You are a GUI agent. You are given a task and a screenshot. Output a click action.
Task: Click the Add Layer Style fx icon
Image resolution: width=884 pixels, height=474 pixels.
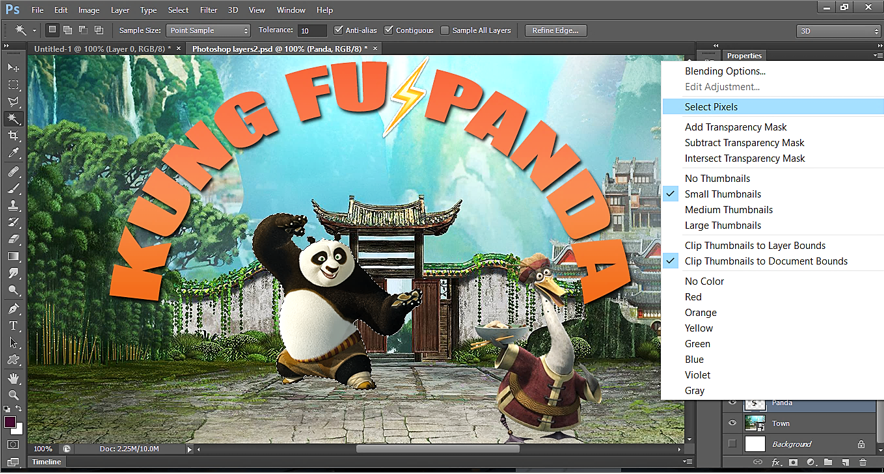click(776, 462)
